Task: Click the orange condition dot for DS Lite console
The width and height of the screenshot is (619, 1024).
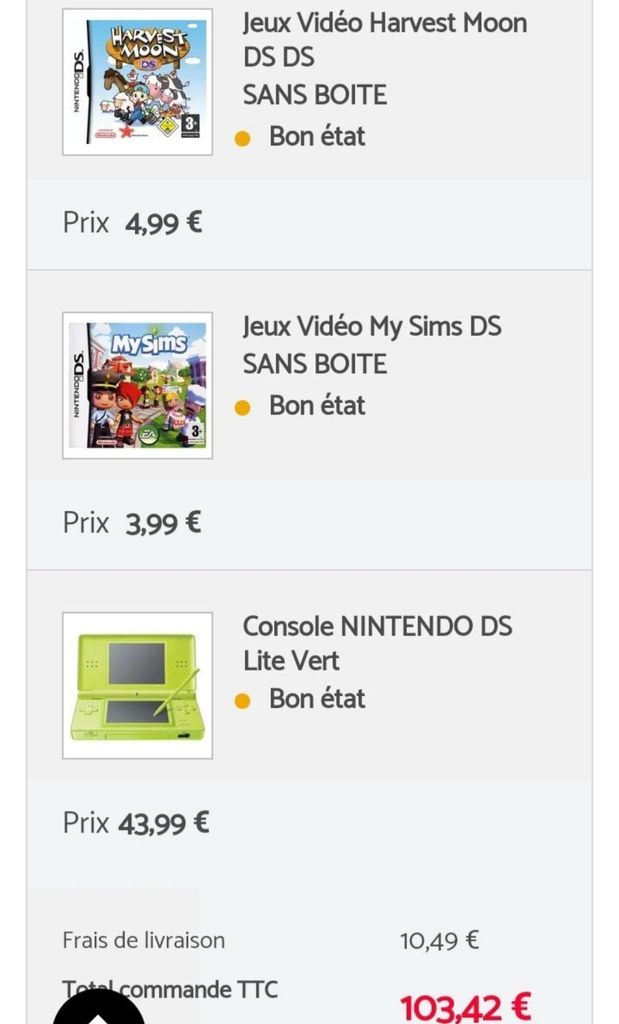Action: pos(242,700)
